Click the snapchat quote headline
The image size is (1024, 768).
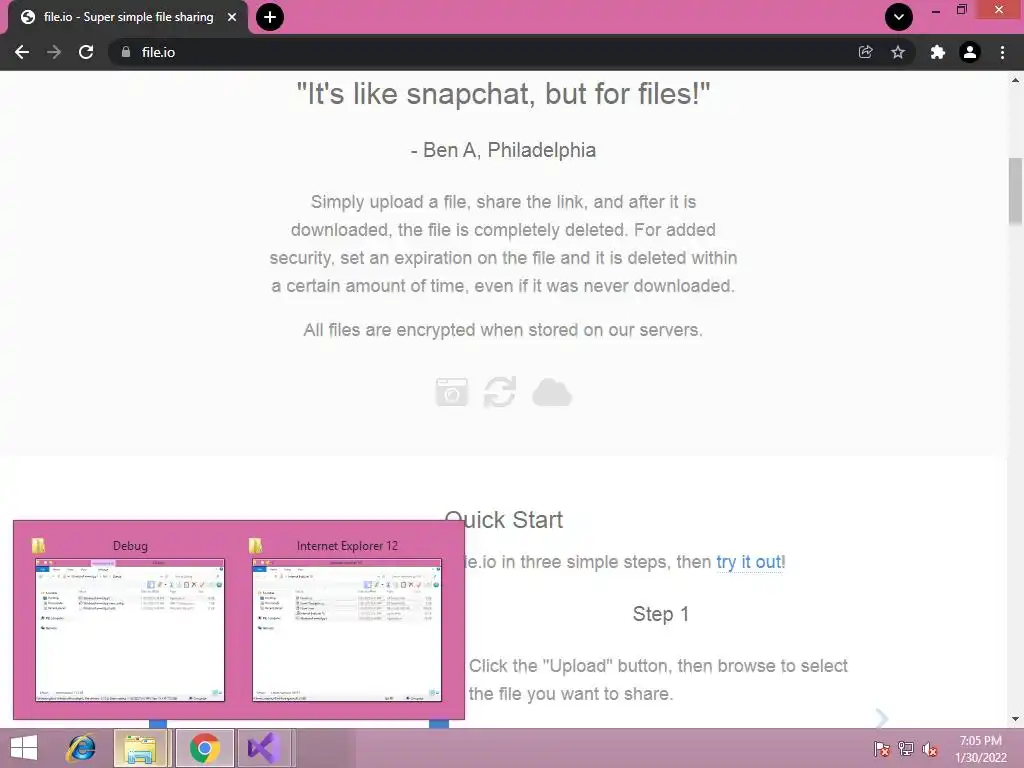pos(503,94)
